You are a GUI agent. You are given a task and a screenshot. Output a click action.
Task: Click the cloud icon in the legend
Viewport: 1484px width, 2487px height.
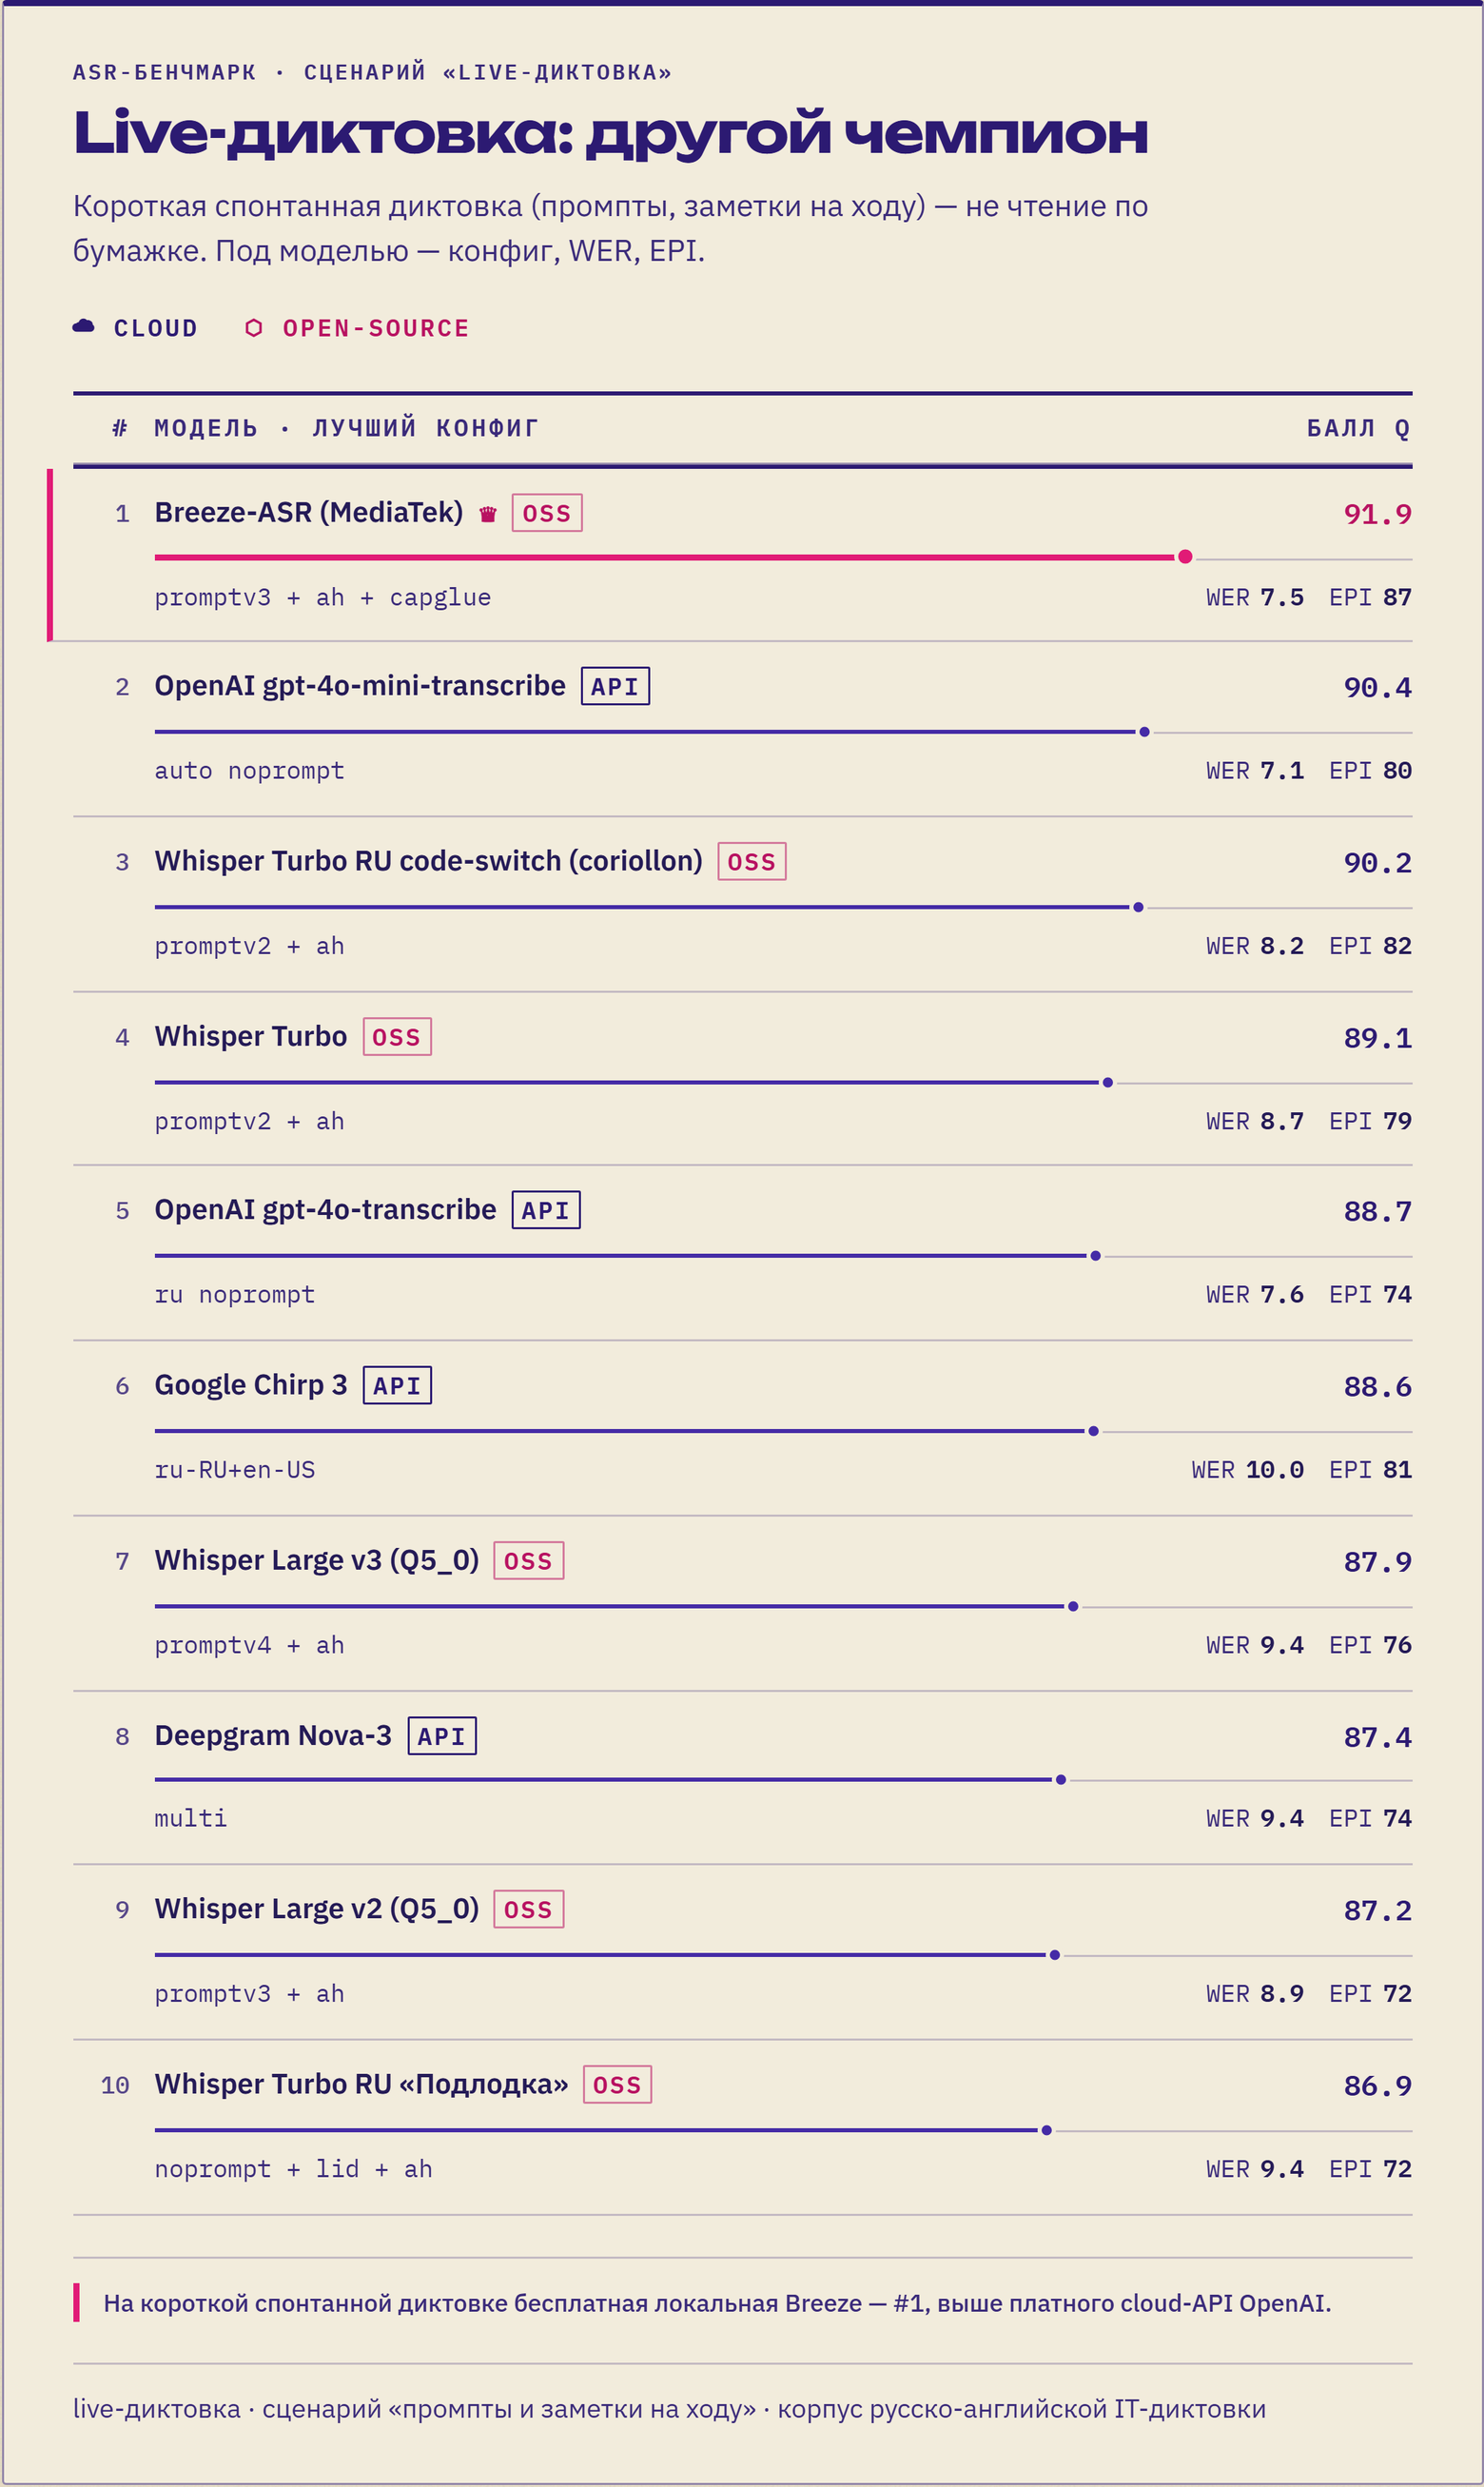[x=84, y=326]
